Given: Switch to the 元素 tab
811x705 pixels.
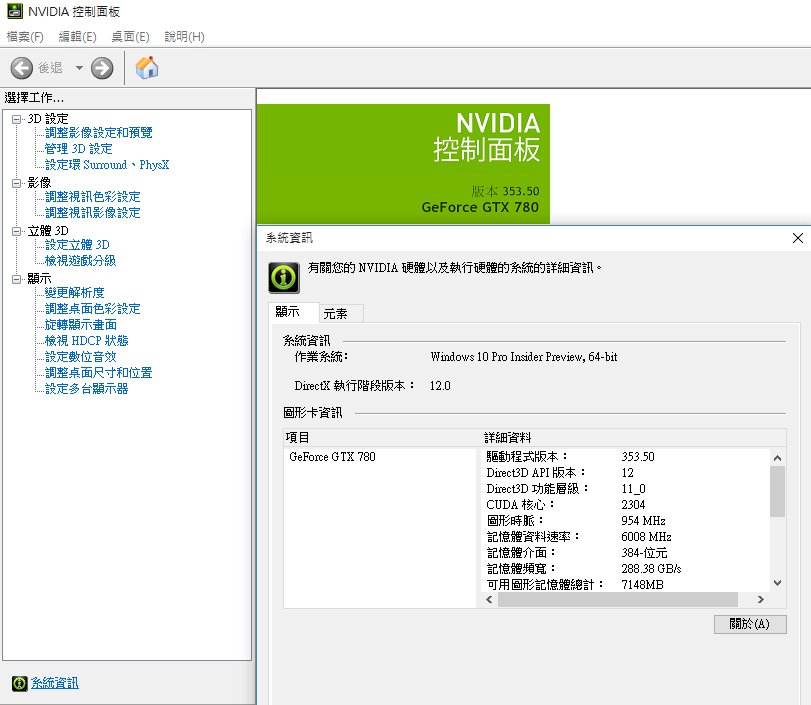Looking at the screenshot, I should [339, 312].
